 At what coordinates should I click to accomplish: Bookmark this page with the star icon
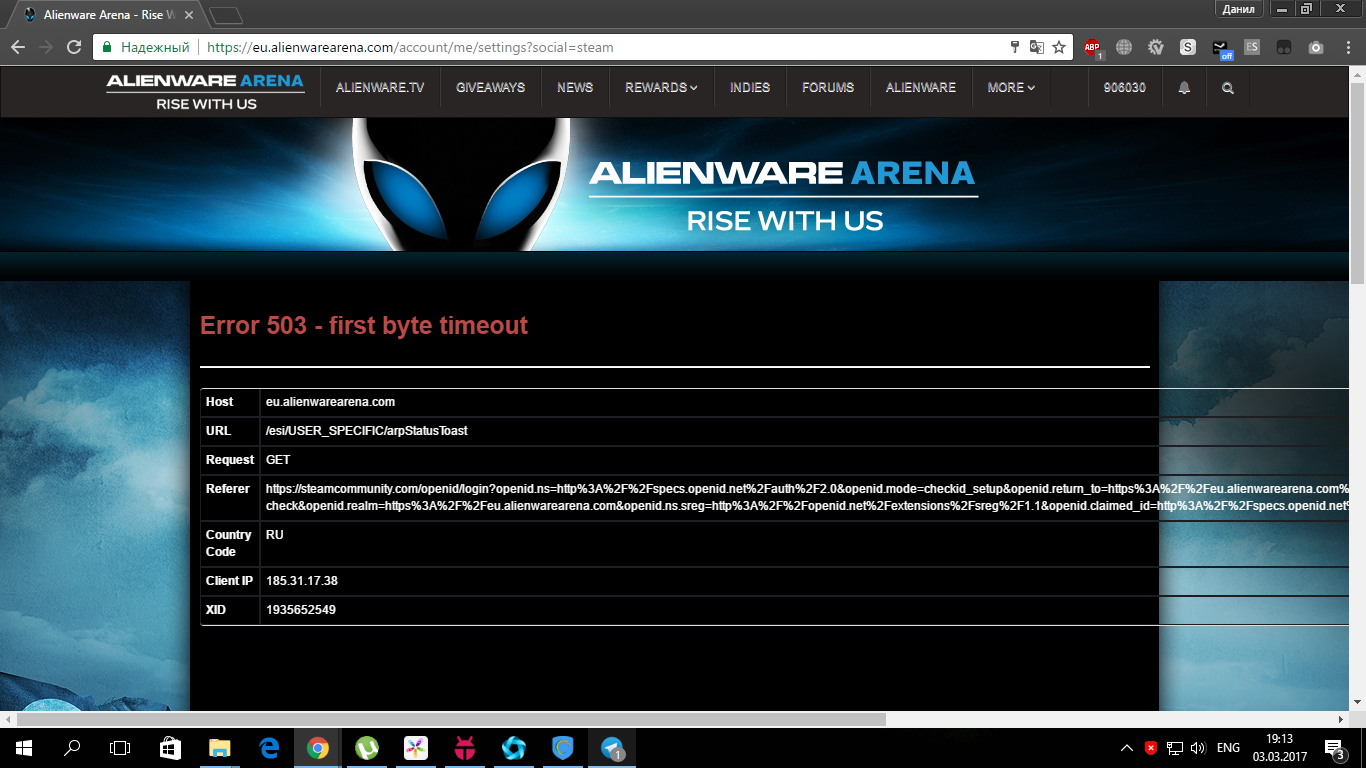pos(1059,47)
